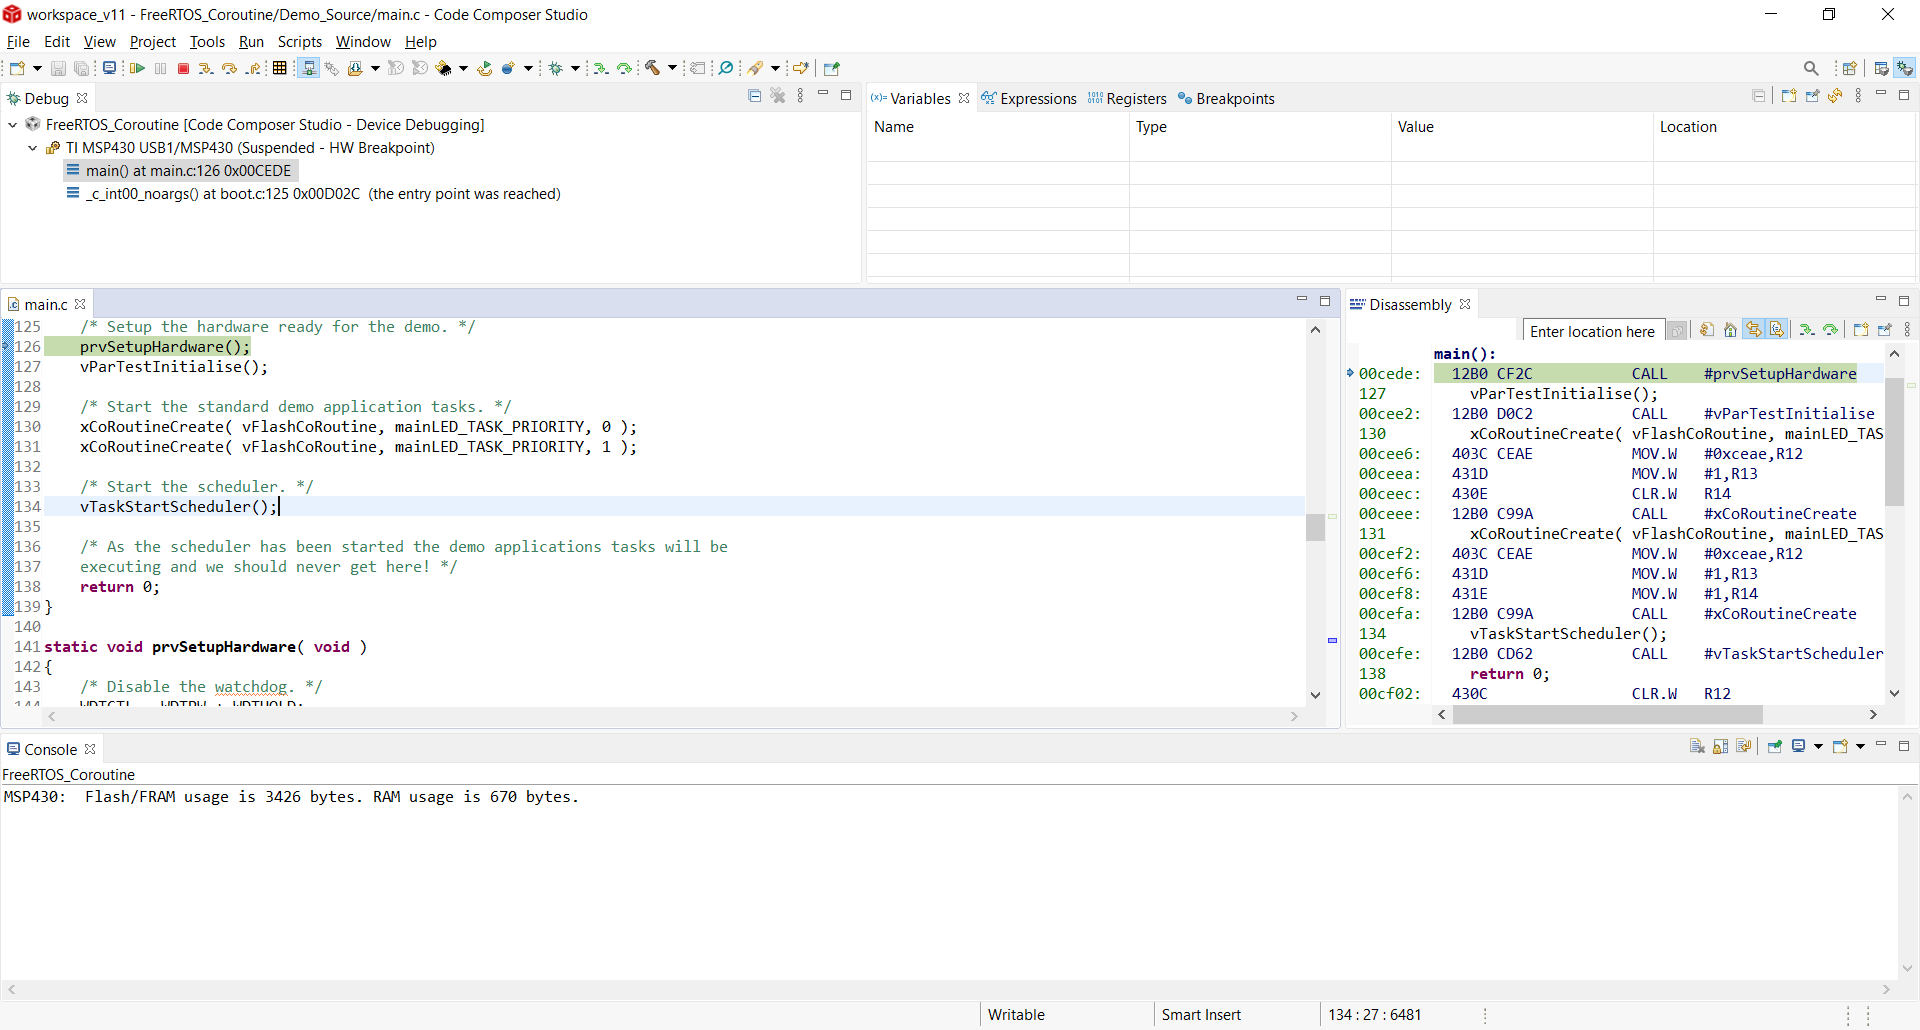Click the Open Perspective icon
The height and width of the screenshot is (1030, 1920).
point(1849,68)
